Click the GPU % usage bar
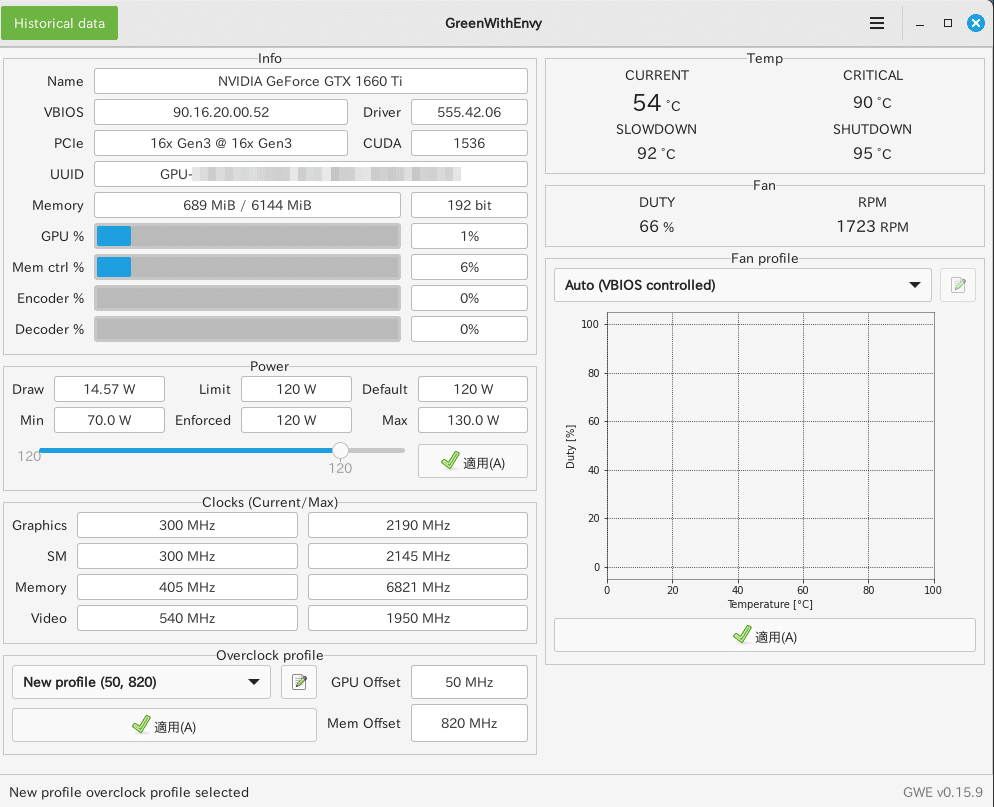This screenshot has height=807, width=994. coord(247,236)
